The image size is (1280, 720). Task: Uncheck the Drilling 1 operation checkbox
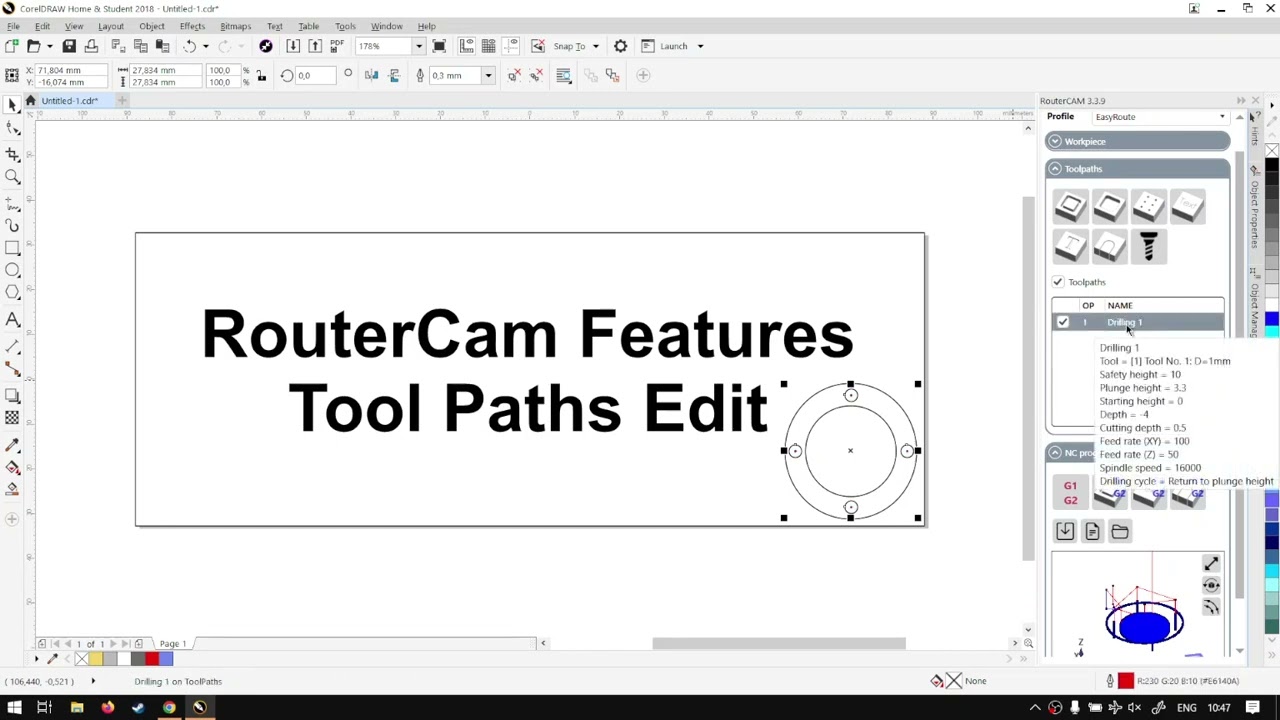[x=1063, y=322]
